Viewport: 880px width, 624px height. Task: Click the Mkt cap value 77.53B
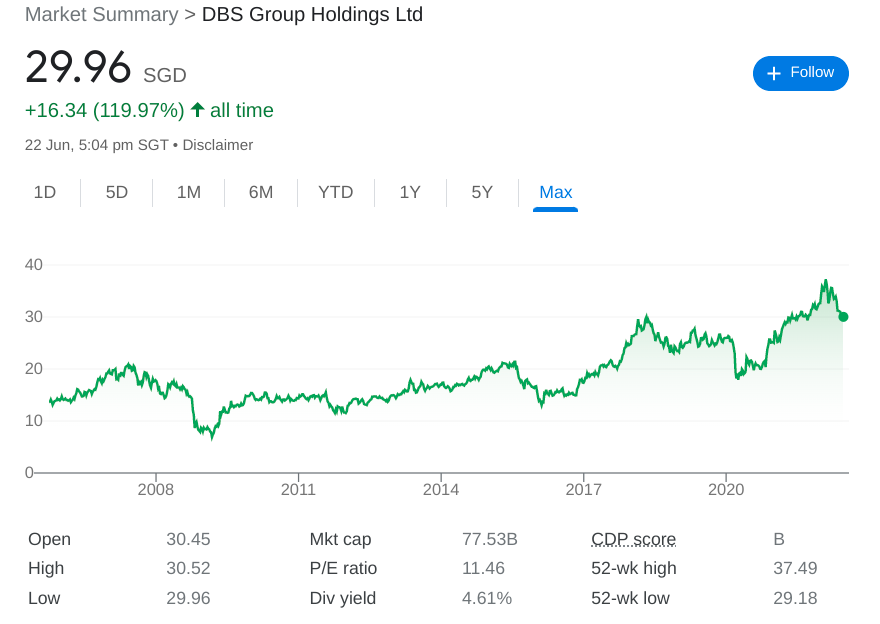pos(489,539)
